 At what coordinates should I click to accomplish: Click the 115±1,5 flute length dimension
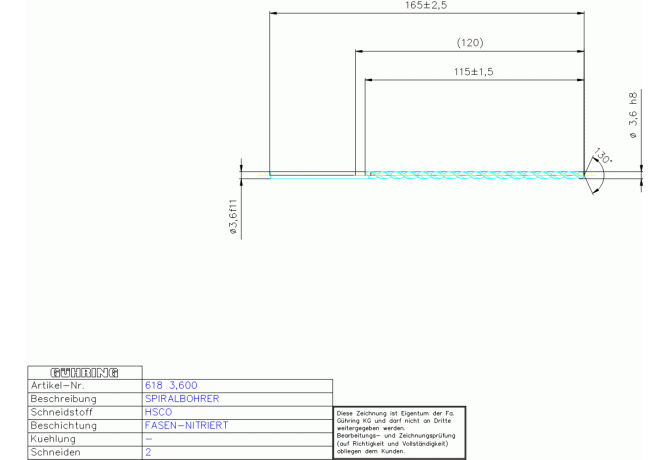(x=473, y=72)
